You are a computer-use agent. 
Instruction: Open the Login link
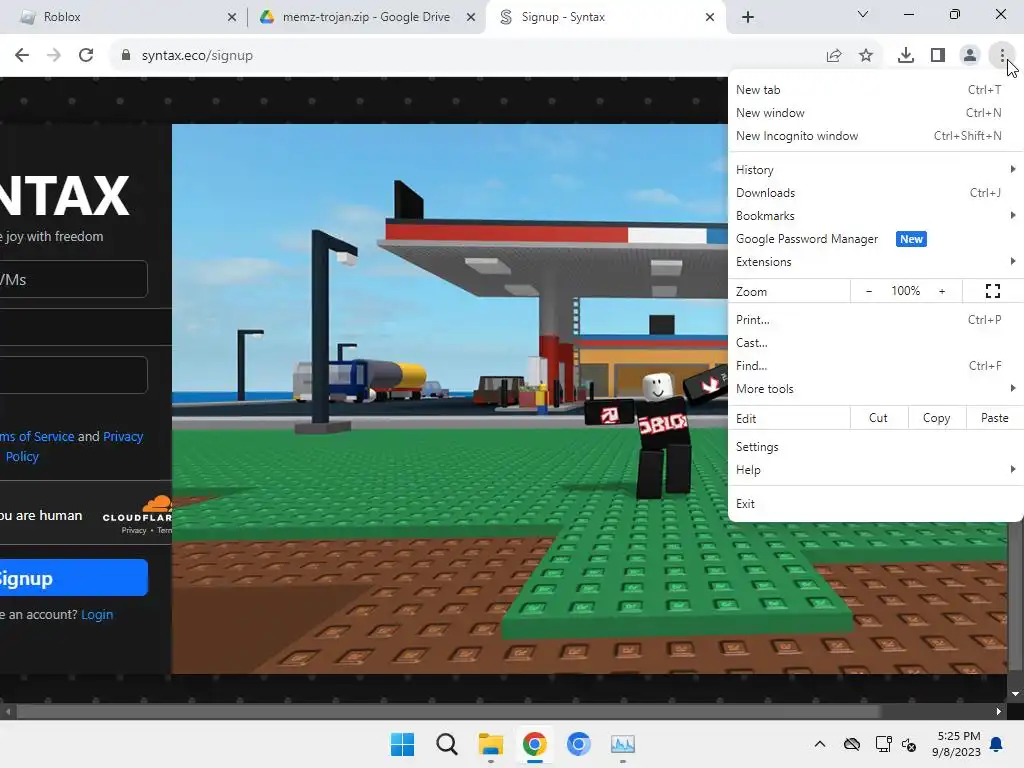97,615
